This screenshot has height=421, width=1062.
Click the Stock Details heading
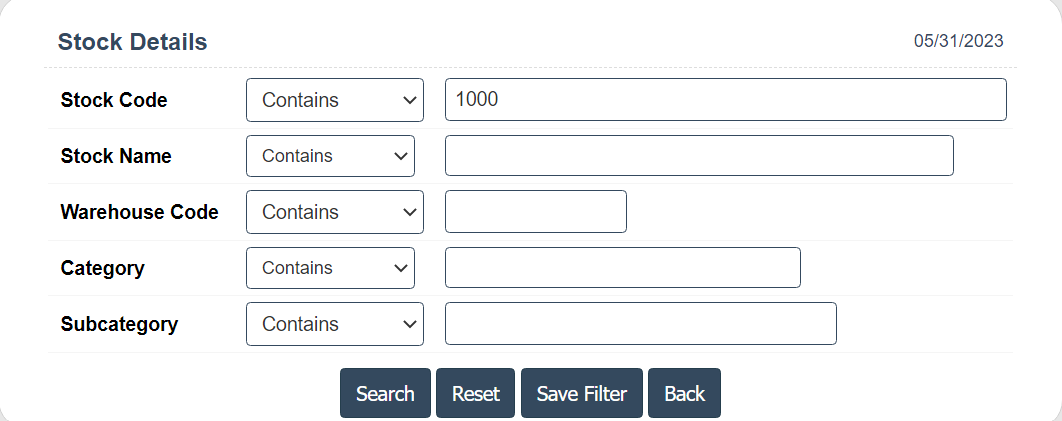coord(132,42)
